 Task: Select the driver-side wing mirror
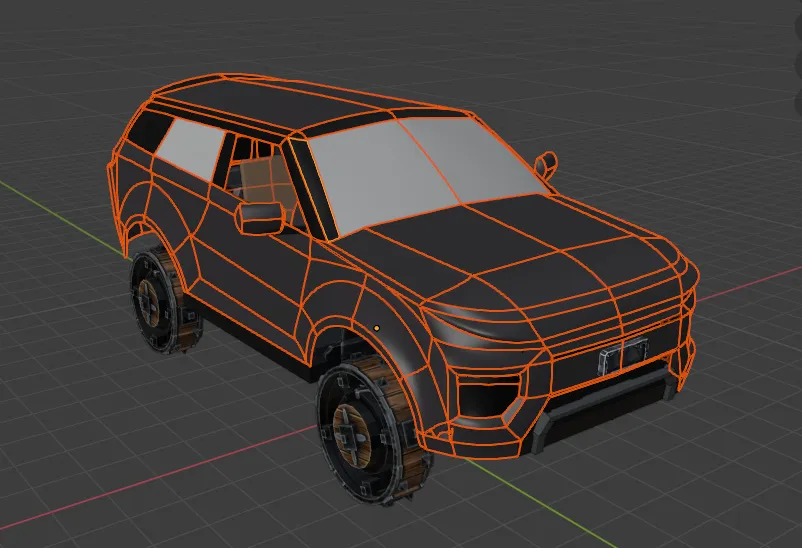pos(260,217)
